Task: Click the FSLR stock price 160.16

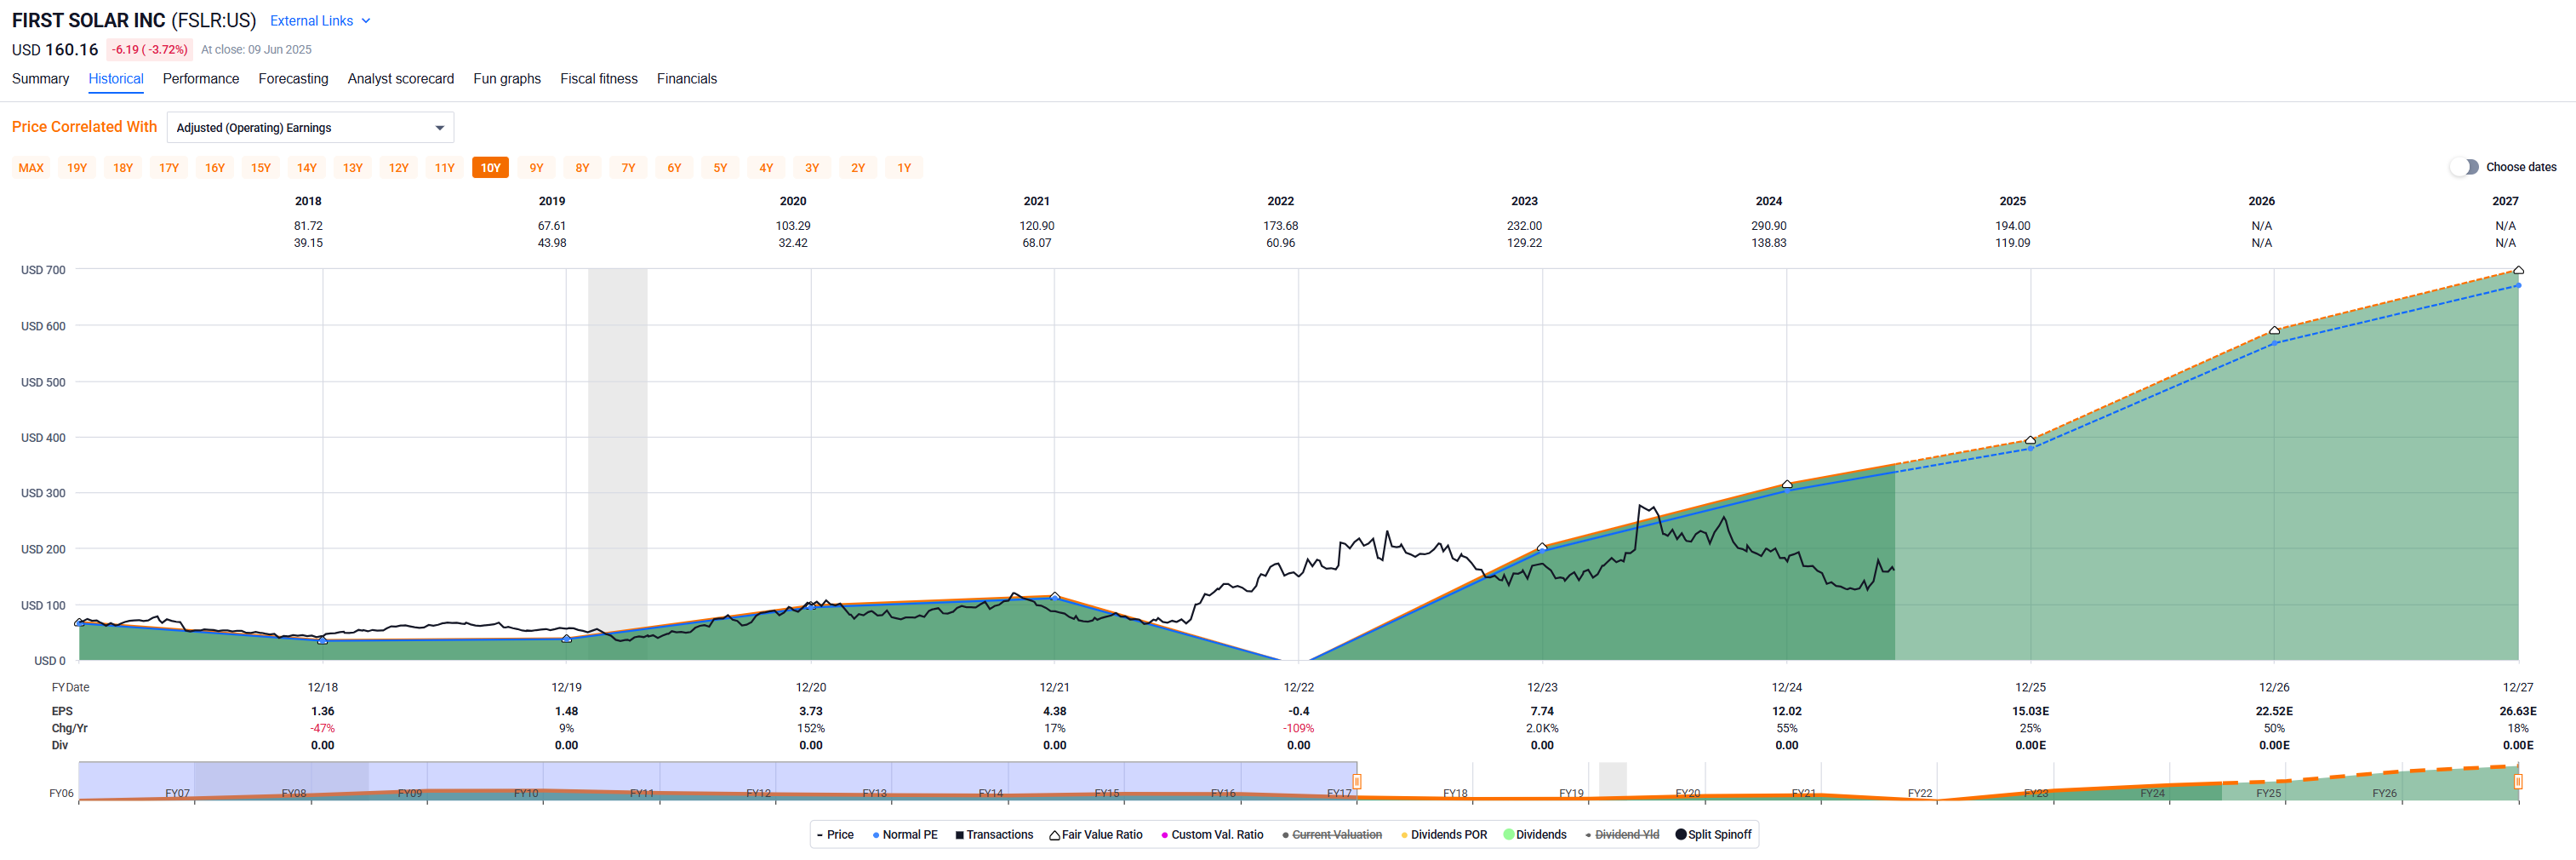Action: click(72, 50)
